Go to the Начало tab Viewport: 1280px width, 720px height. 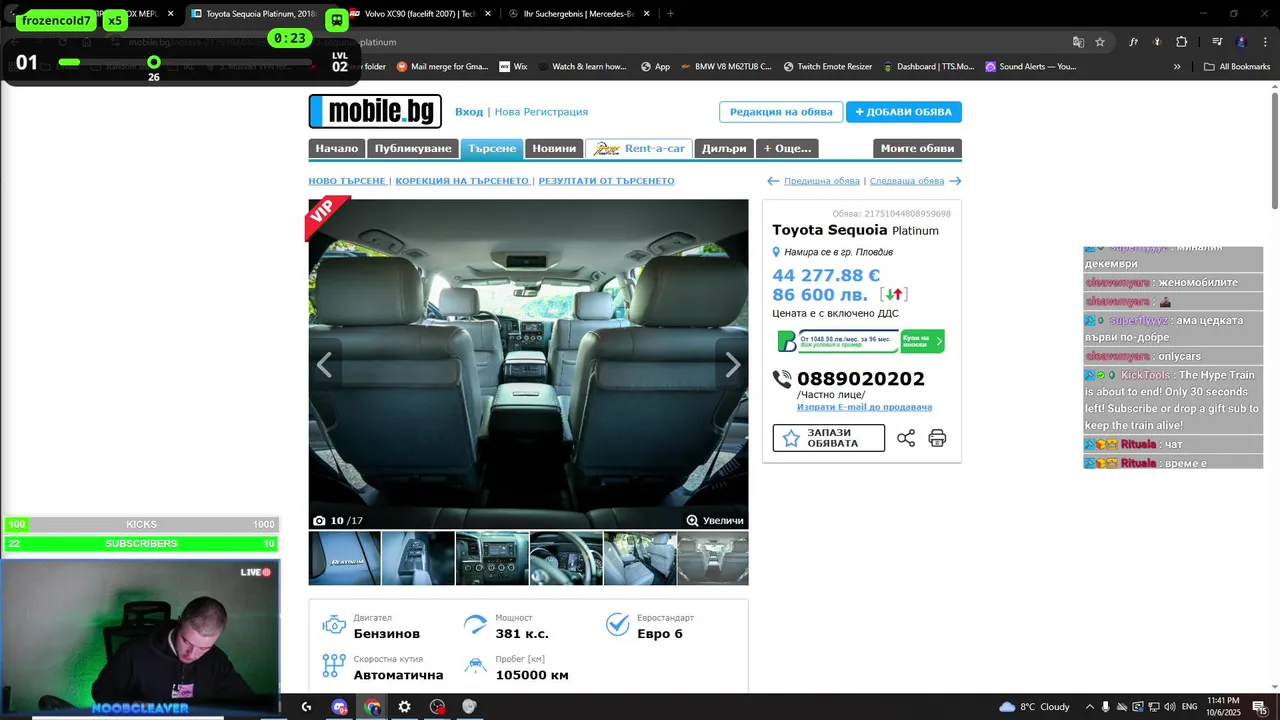[x=336, y=148]
